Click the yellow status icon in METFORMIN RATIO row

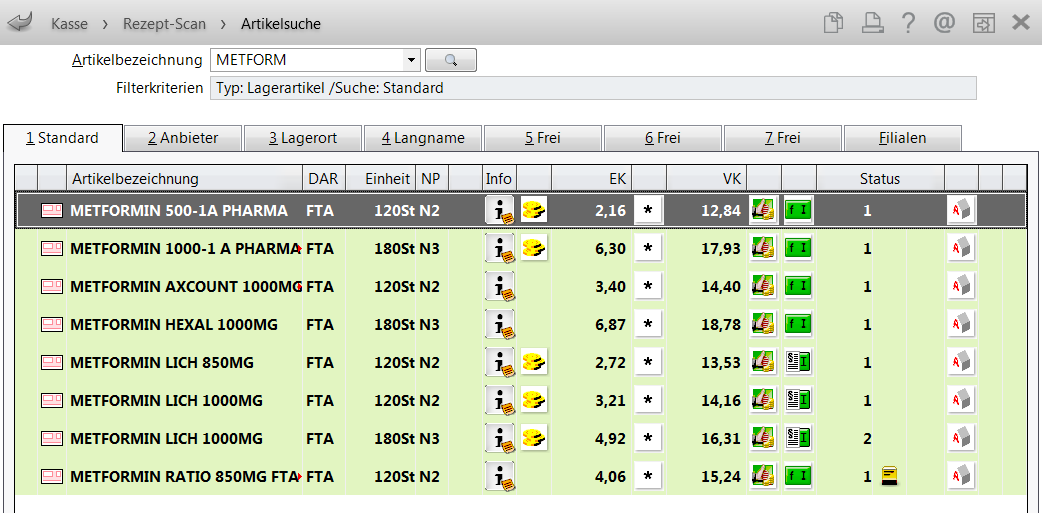tap(888, 476)
